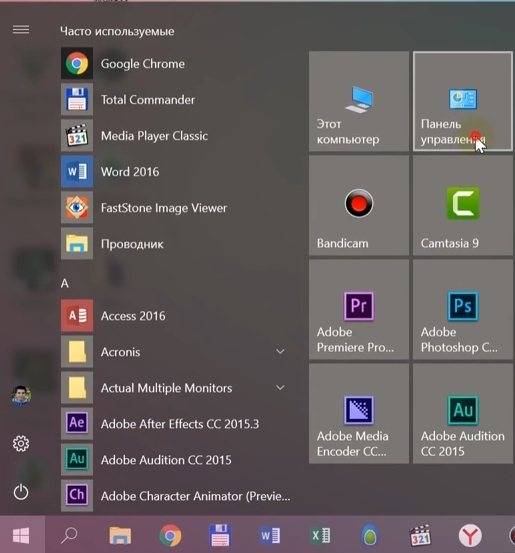Image resolution: width=515 pixels, height=553 pixels.
Task: Jump to letter A section header
Action: (x=65, y=283)
